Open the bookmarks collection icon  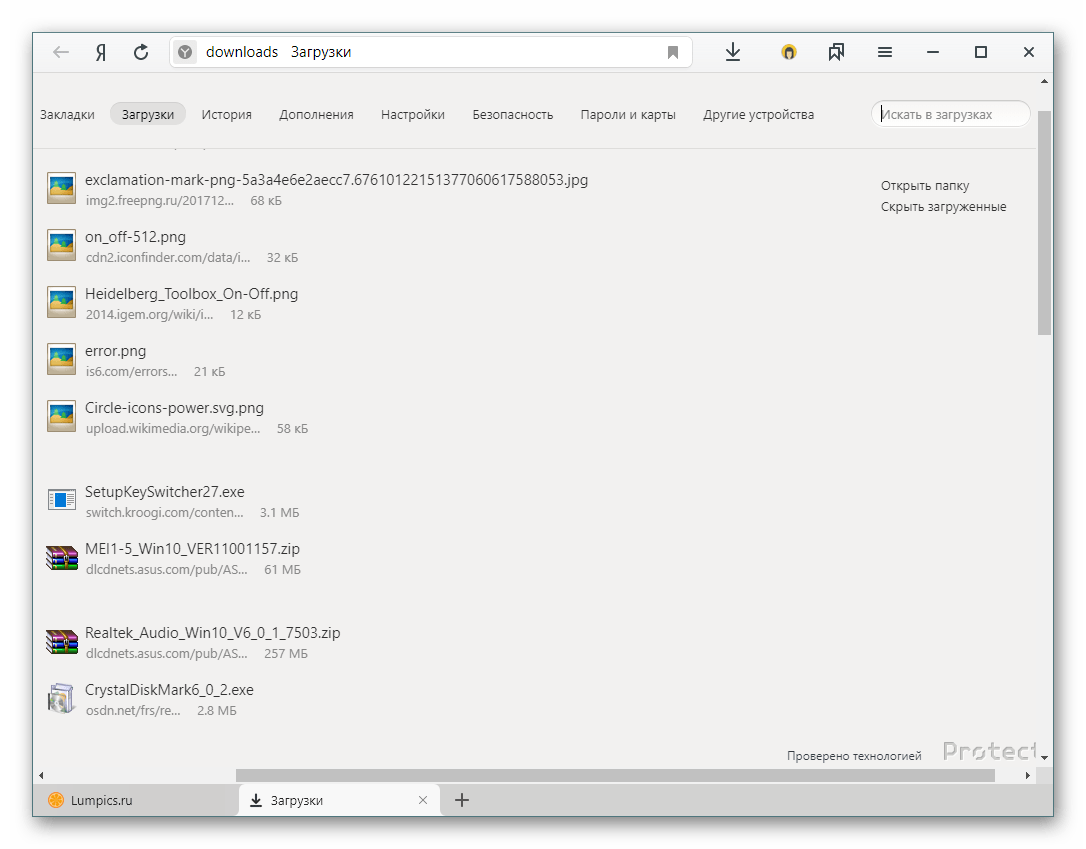click(x=836, y=52)
